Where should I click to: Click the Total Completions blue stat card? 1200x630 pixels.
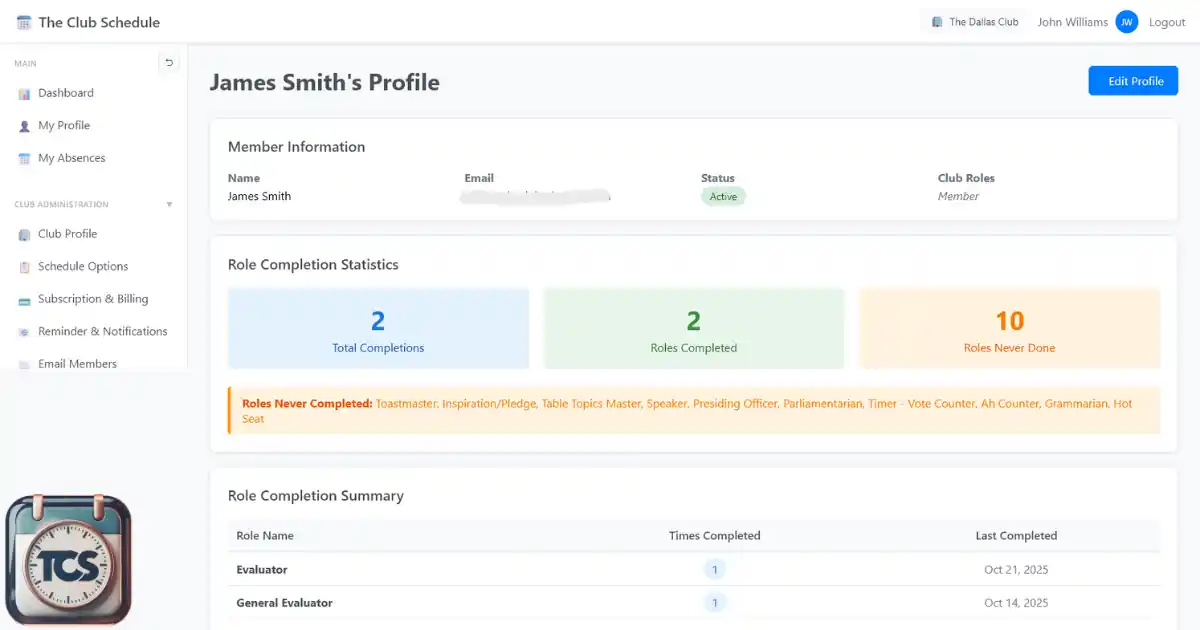378,329
